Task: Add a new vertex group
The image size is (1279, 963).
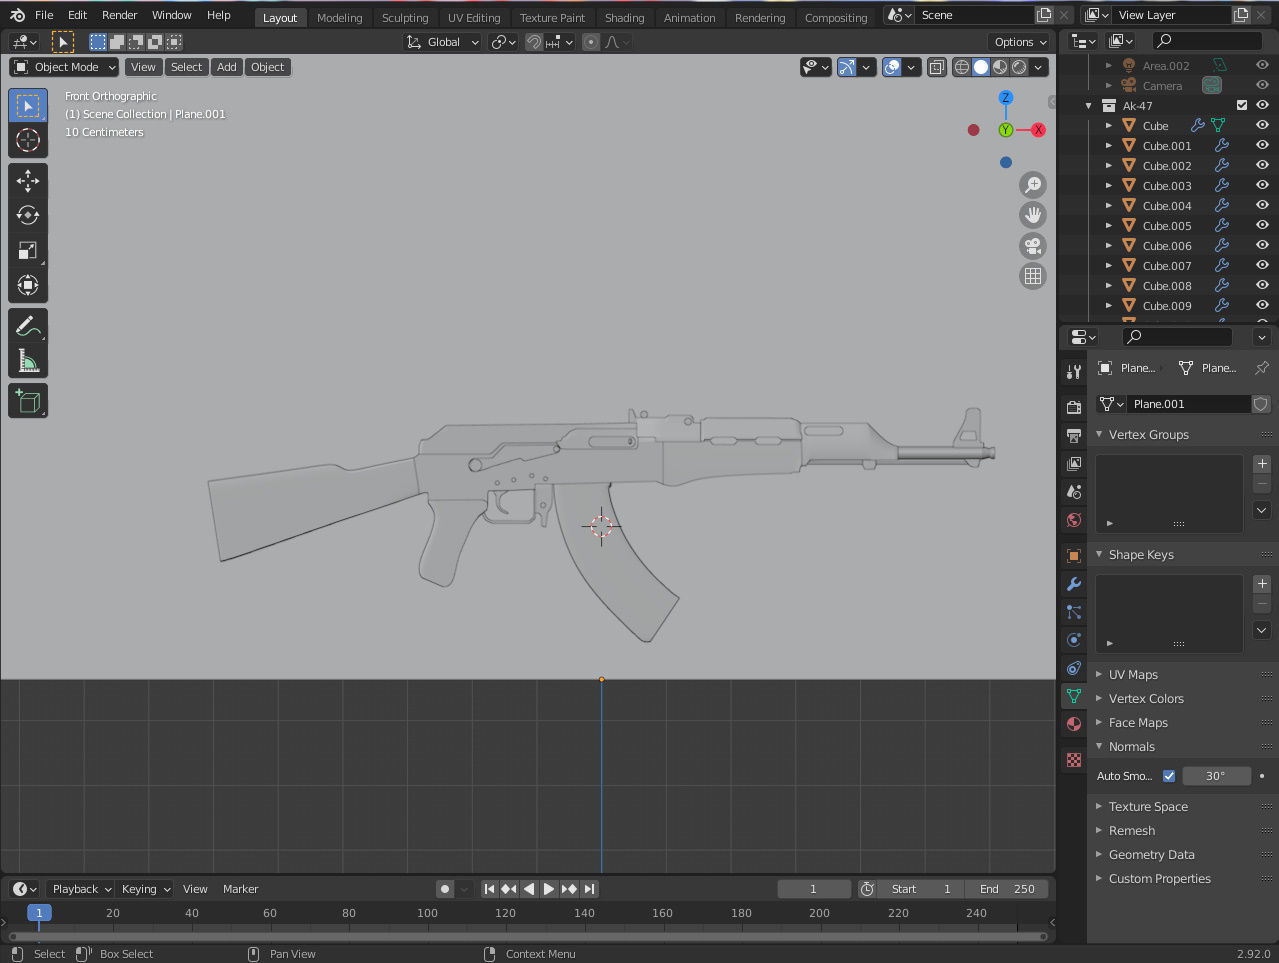Action: [1261, 463]
